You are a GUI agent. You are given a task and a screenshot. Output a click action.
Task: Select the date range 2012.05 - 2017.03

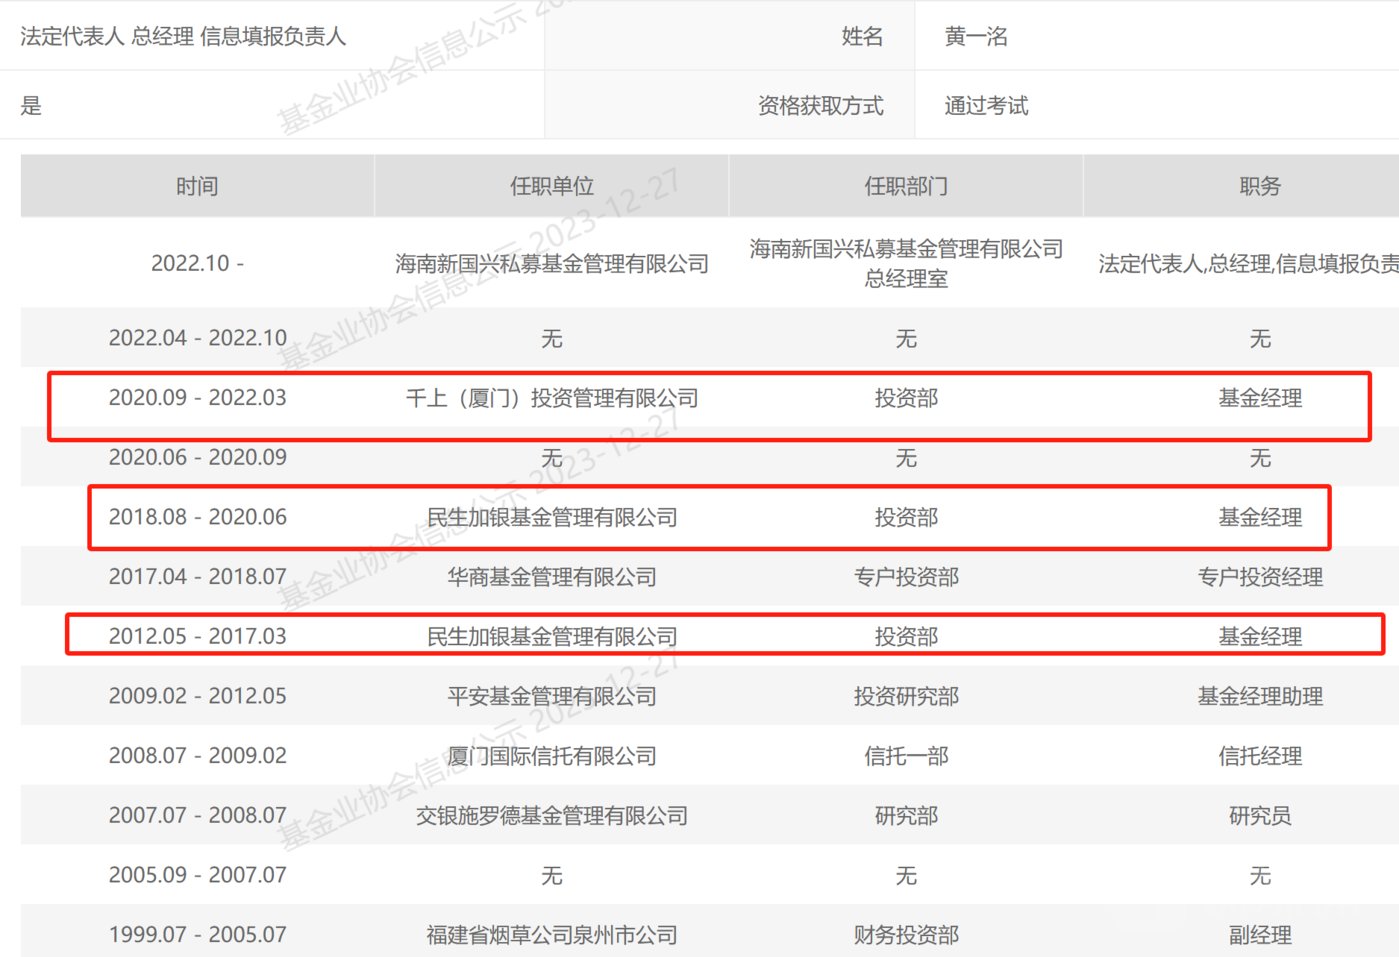[197, 636]
